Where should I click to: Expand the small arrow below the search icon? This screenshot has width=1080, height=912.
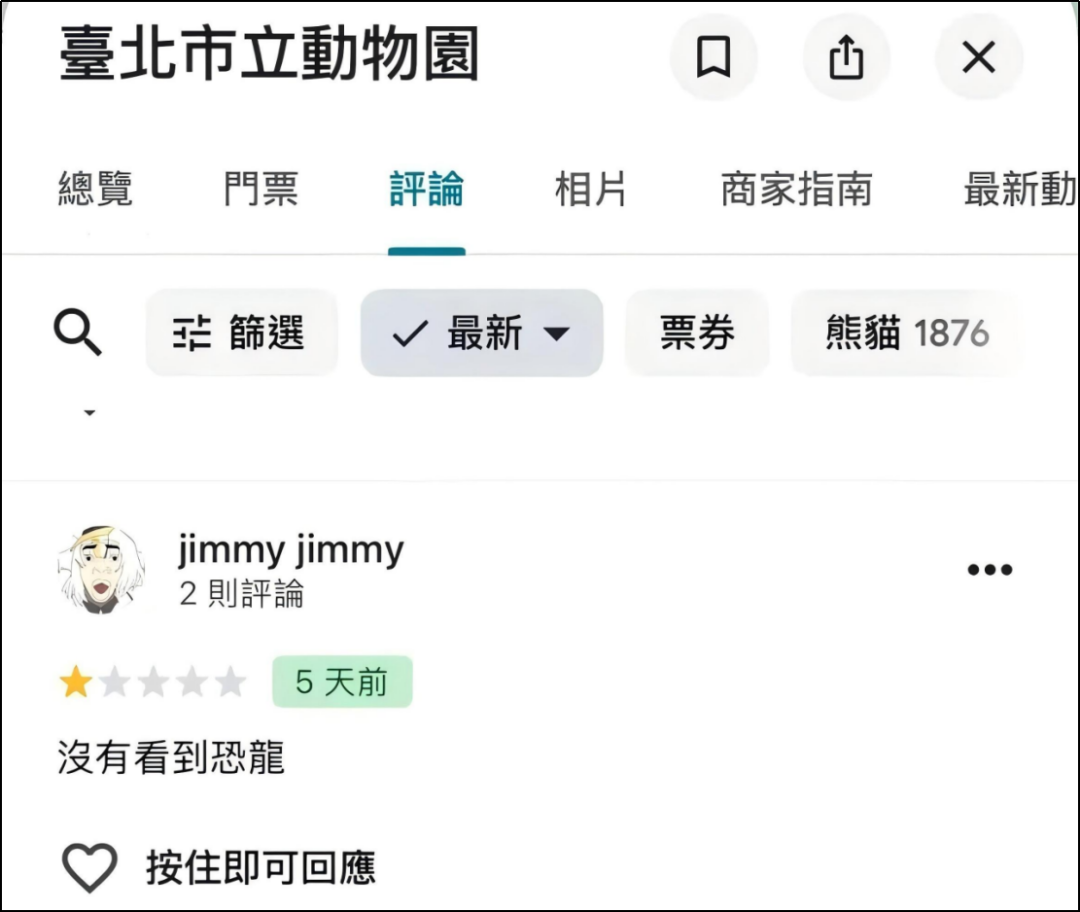(89, 412)
